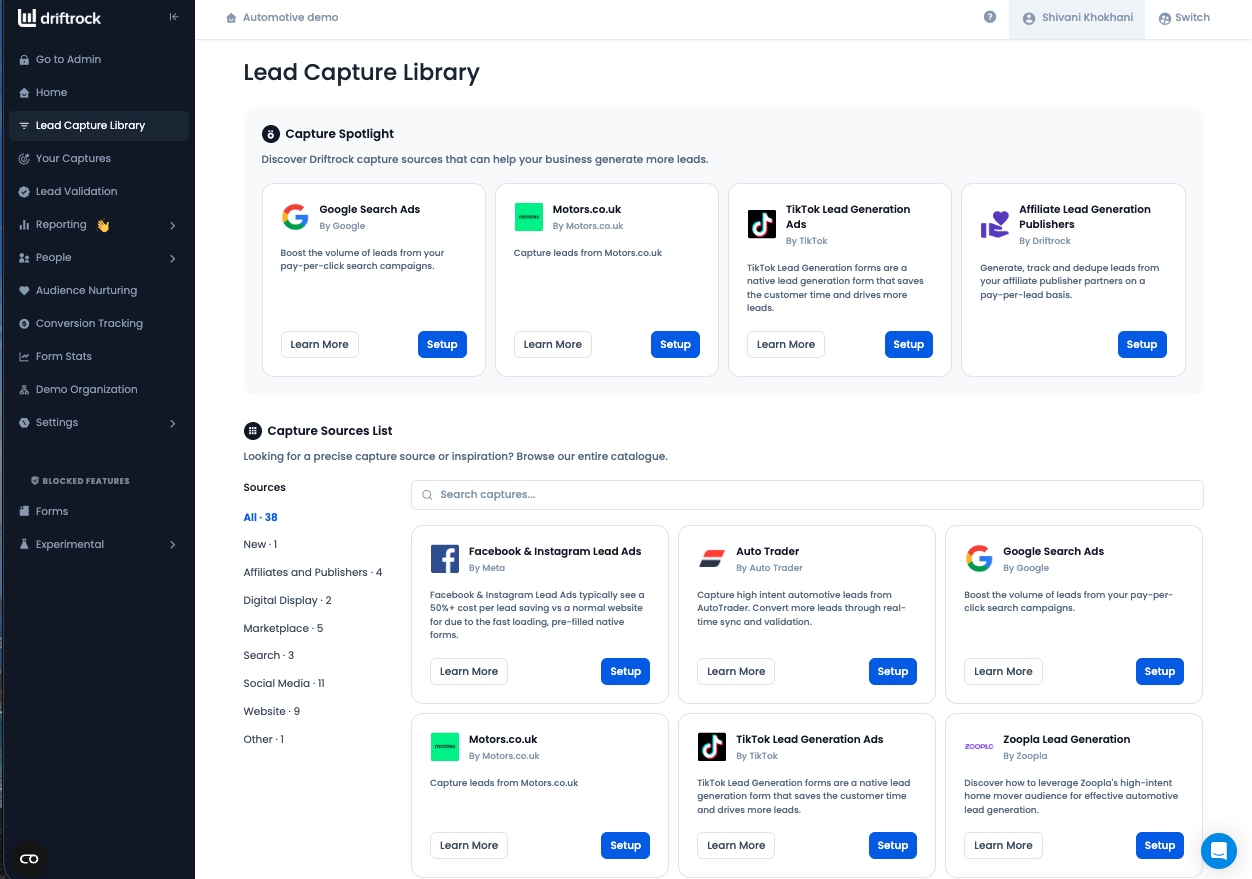Click Learn More on Facebook & Instagram Lead Ads

coord(469,672)
